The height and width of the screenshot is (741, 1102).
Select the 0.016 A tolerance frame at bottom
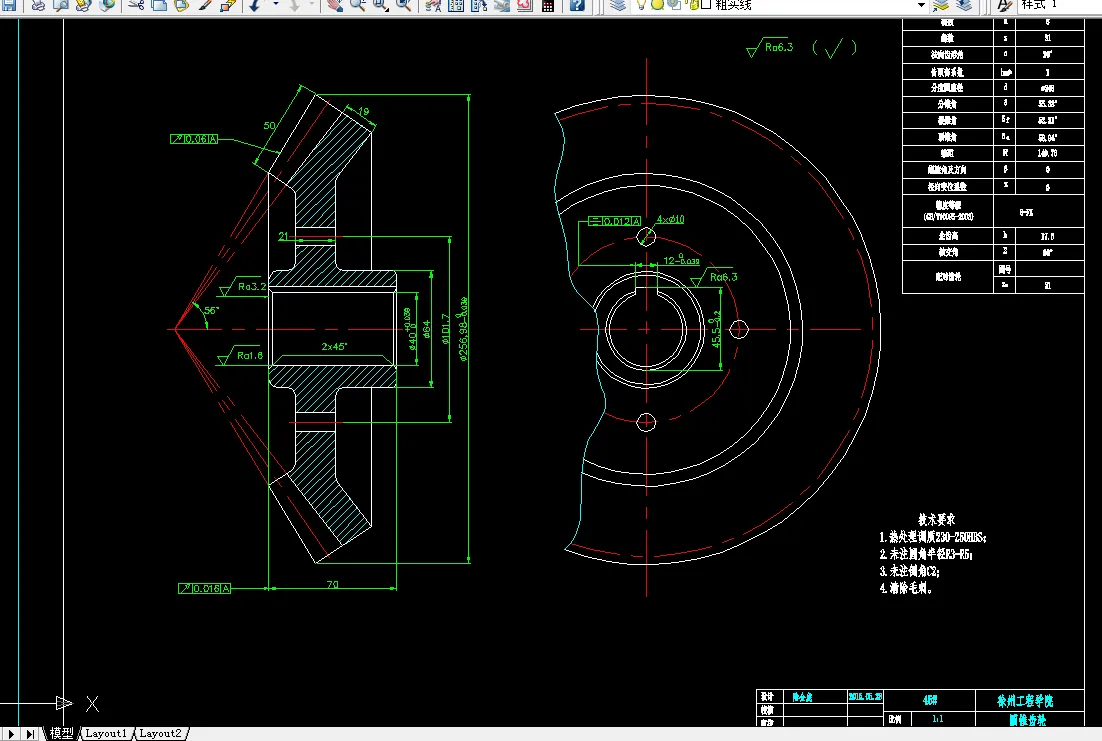pyautogui.click(x=205, y=588)
